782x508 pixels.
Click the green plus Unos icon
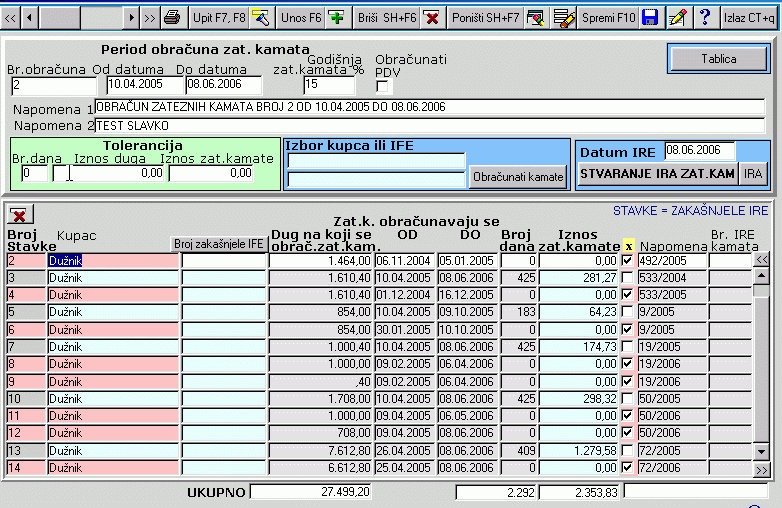tap(337, 18)
